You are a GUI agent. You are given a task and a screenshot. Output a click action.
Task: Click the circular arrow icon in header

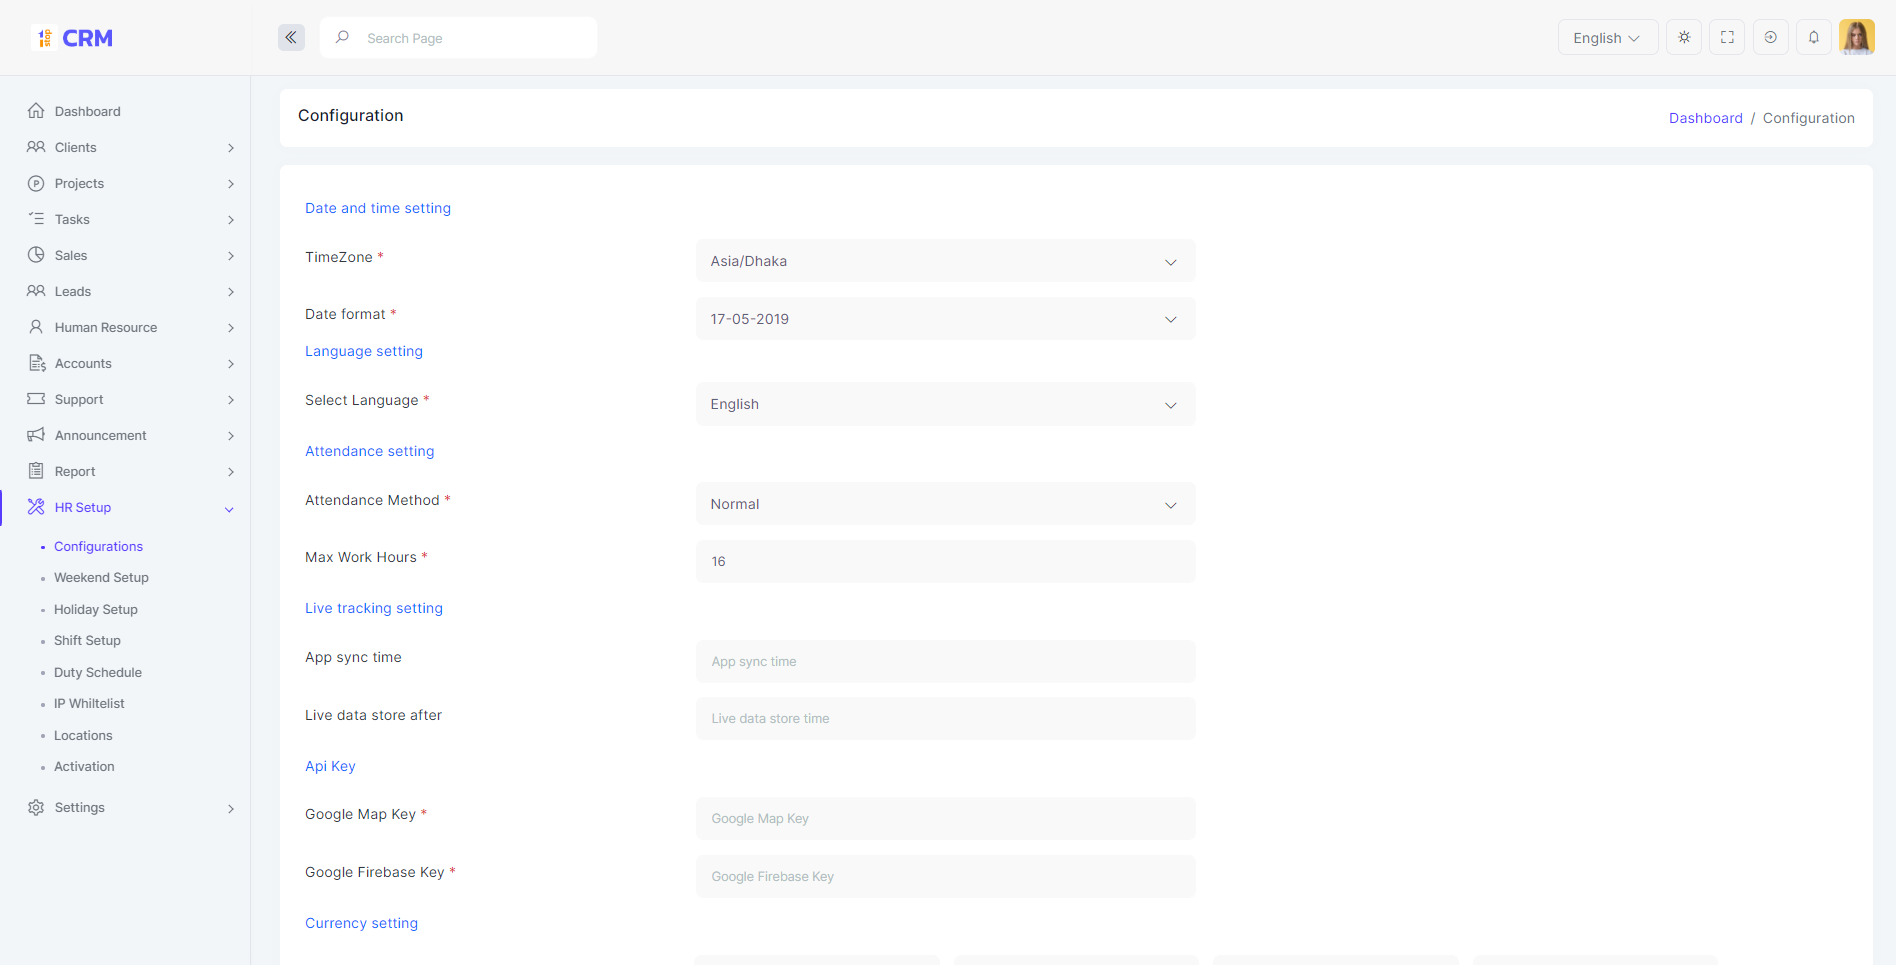click(1770, 38)
